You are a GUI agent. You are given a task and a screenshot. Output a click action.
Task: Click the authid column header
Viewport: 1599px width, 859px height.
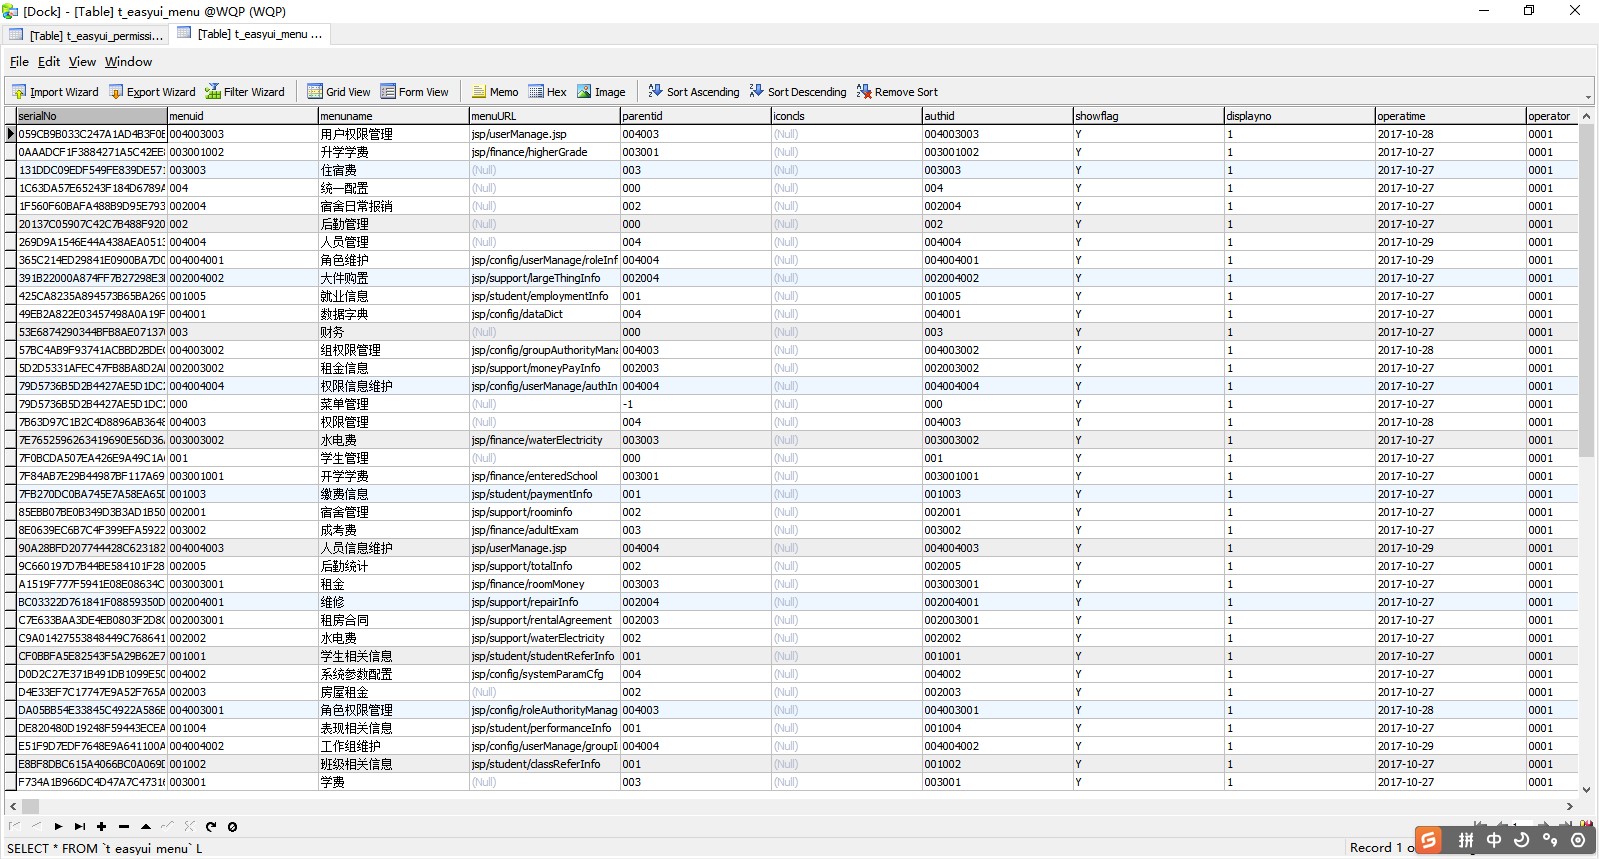997,116
